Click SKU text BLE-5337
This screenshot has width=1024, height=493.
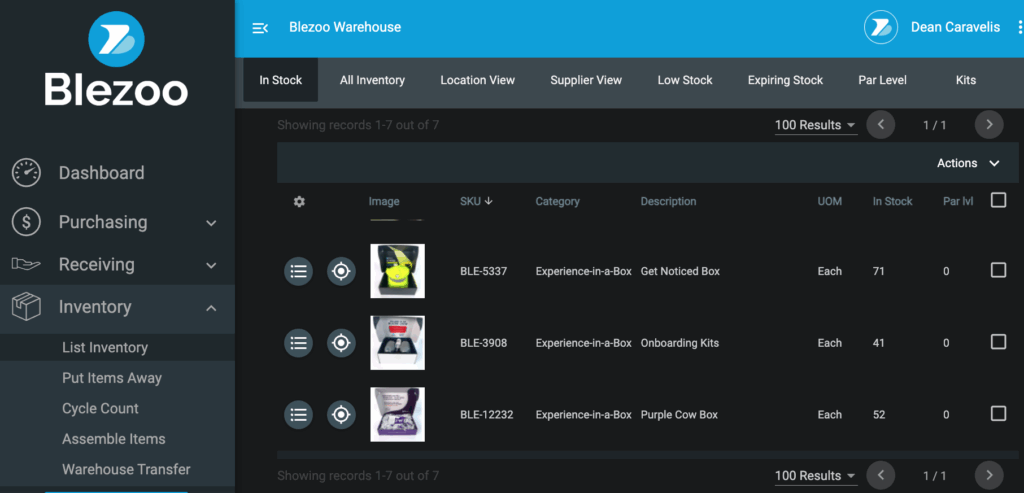[483, 271]
